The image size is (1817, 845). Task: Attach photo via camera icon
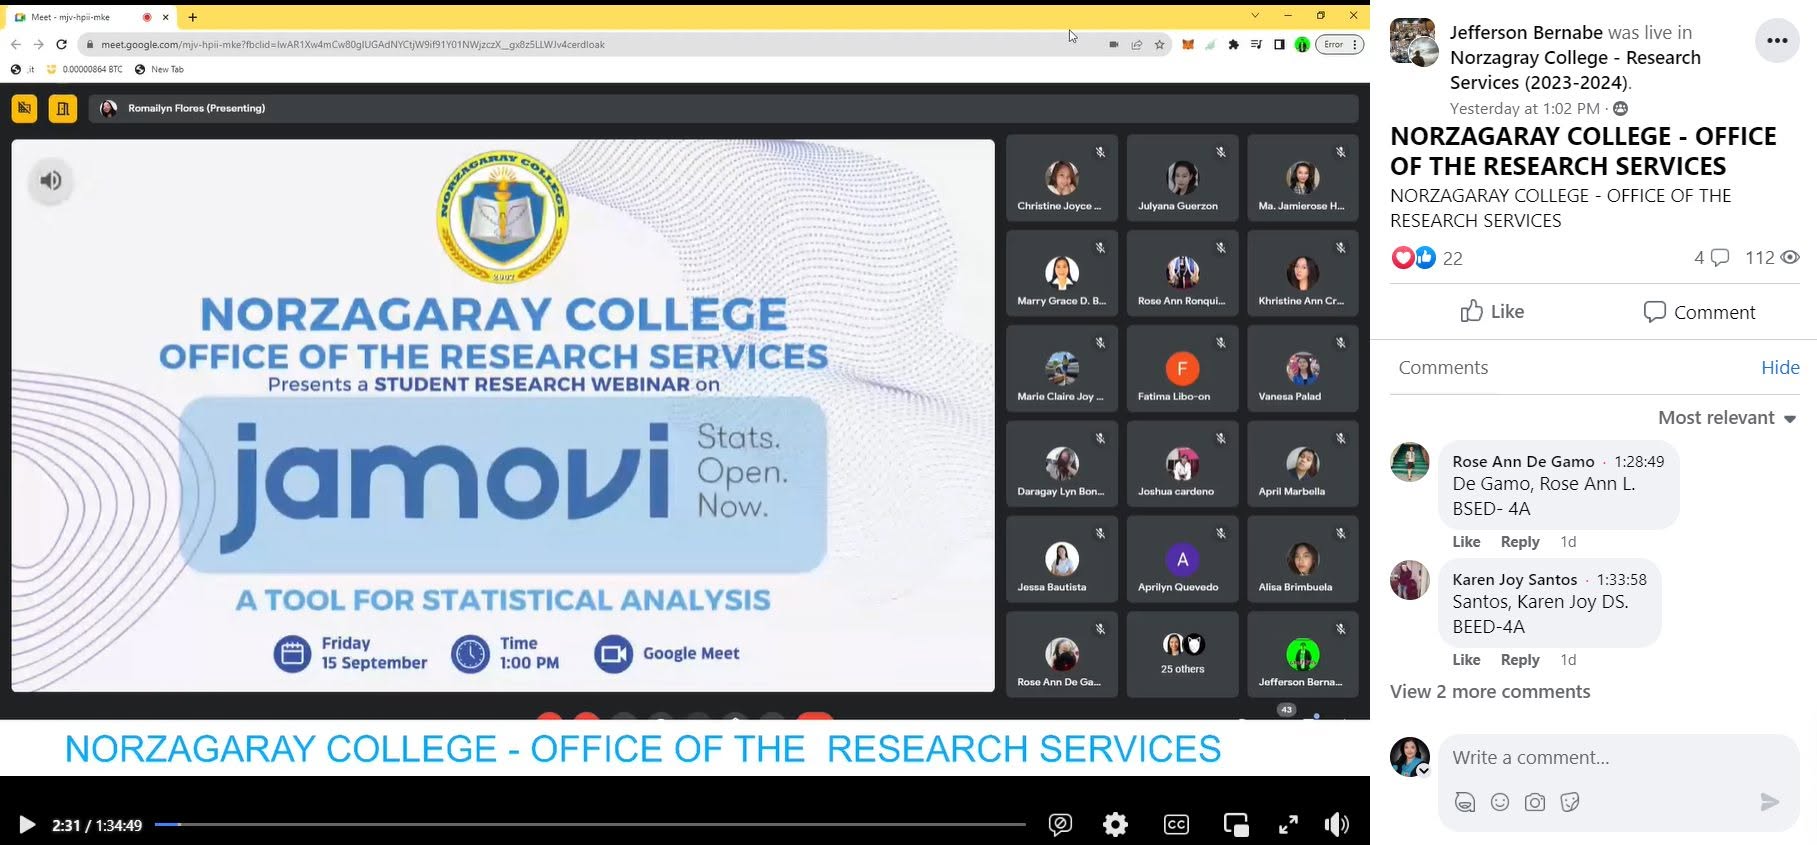coord(1535,802)
